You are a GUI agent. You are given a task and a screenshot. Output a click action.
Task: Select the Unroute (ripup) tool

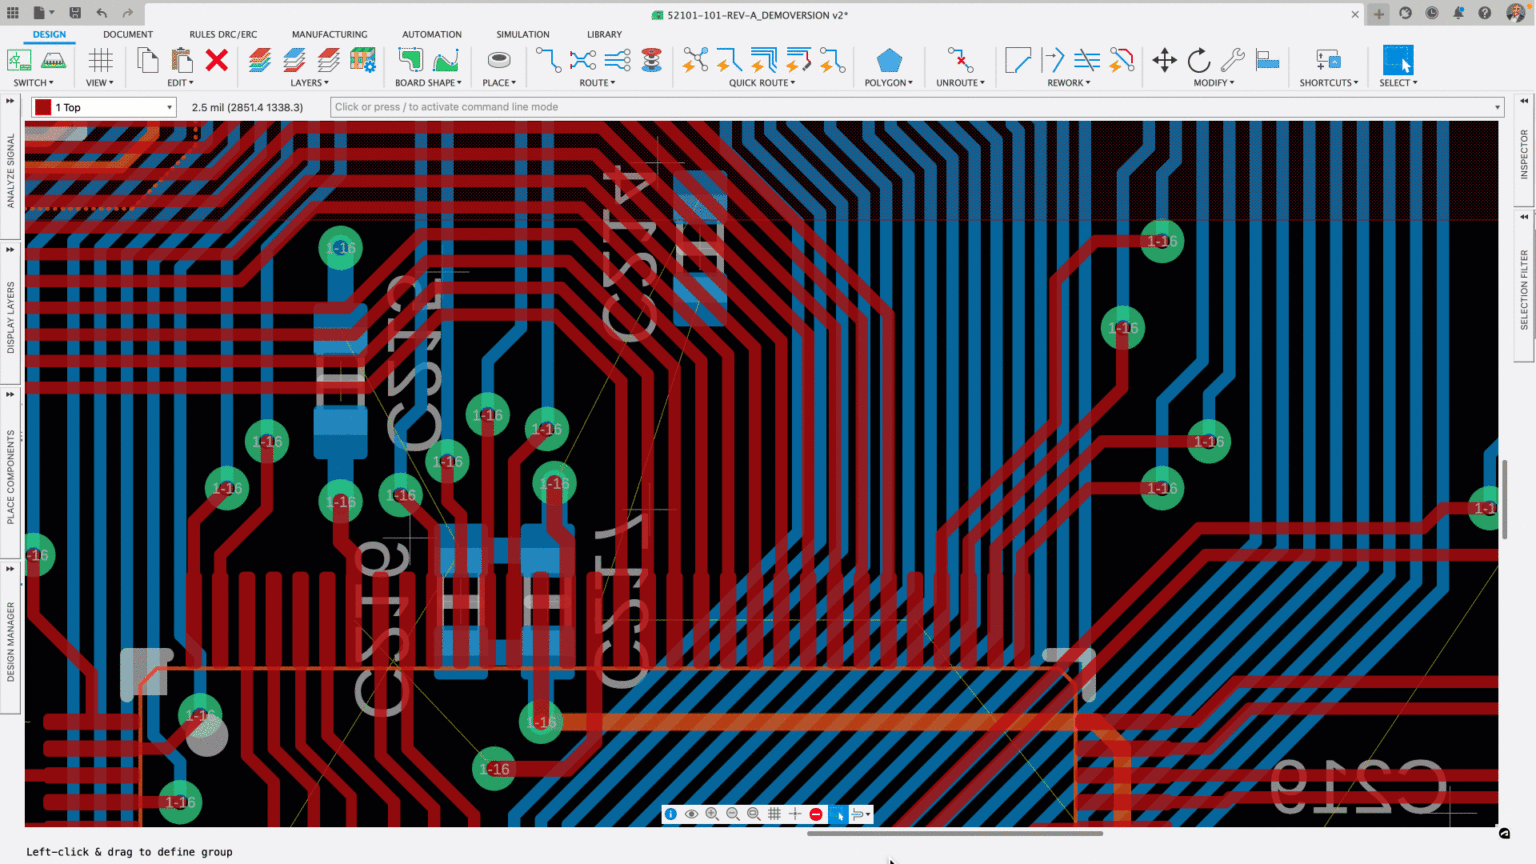[959, 61]
